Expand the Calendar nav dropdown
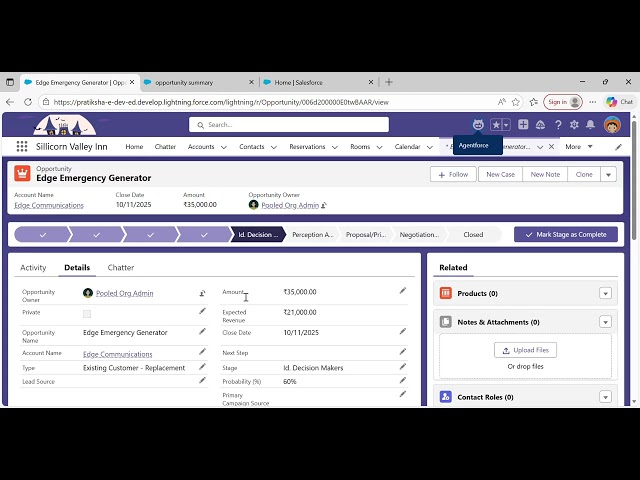This screenshot has height=480, width=640. coord(429,147)
